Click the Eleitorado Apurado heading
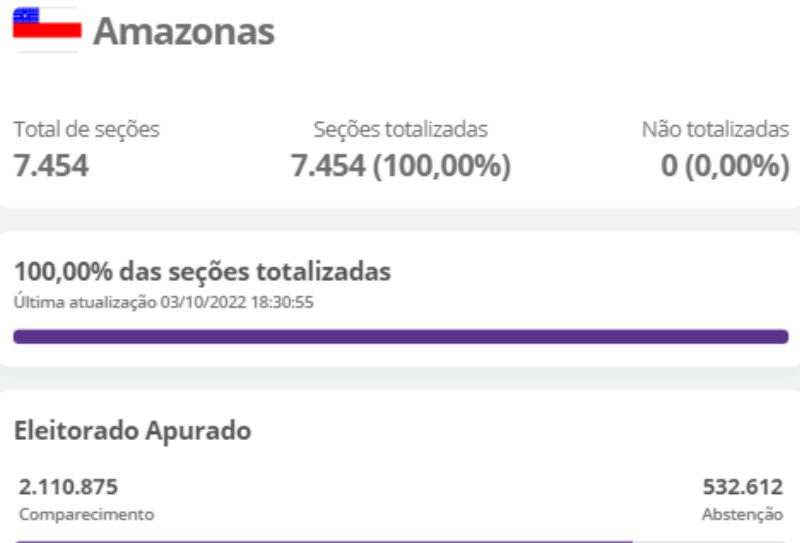 [133, 430]
